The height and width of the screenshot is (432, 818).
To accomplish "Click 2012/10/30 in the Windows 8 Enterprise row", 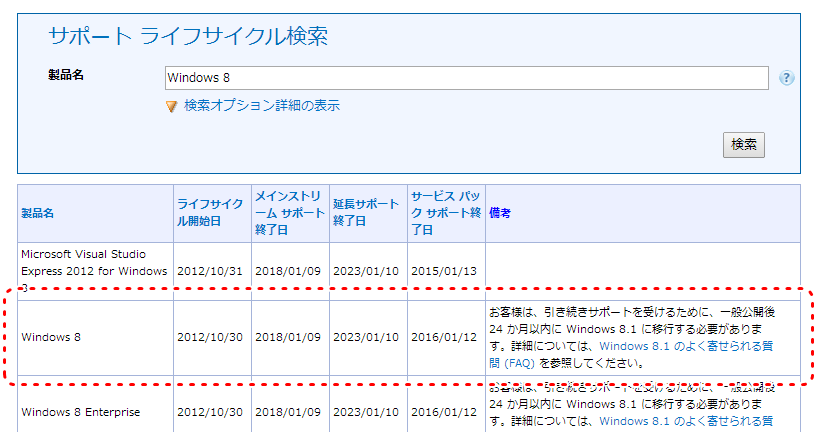I will click(x=210, y=412).
